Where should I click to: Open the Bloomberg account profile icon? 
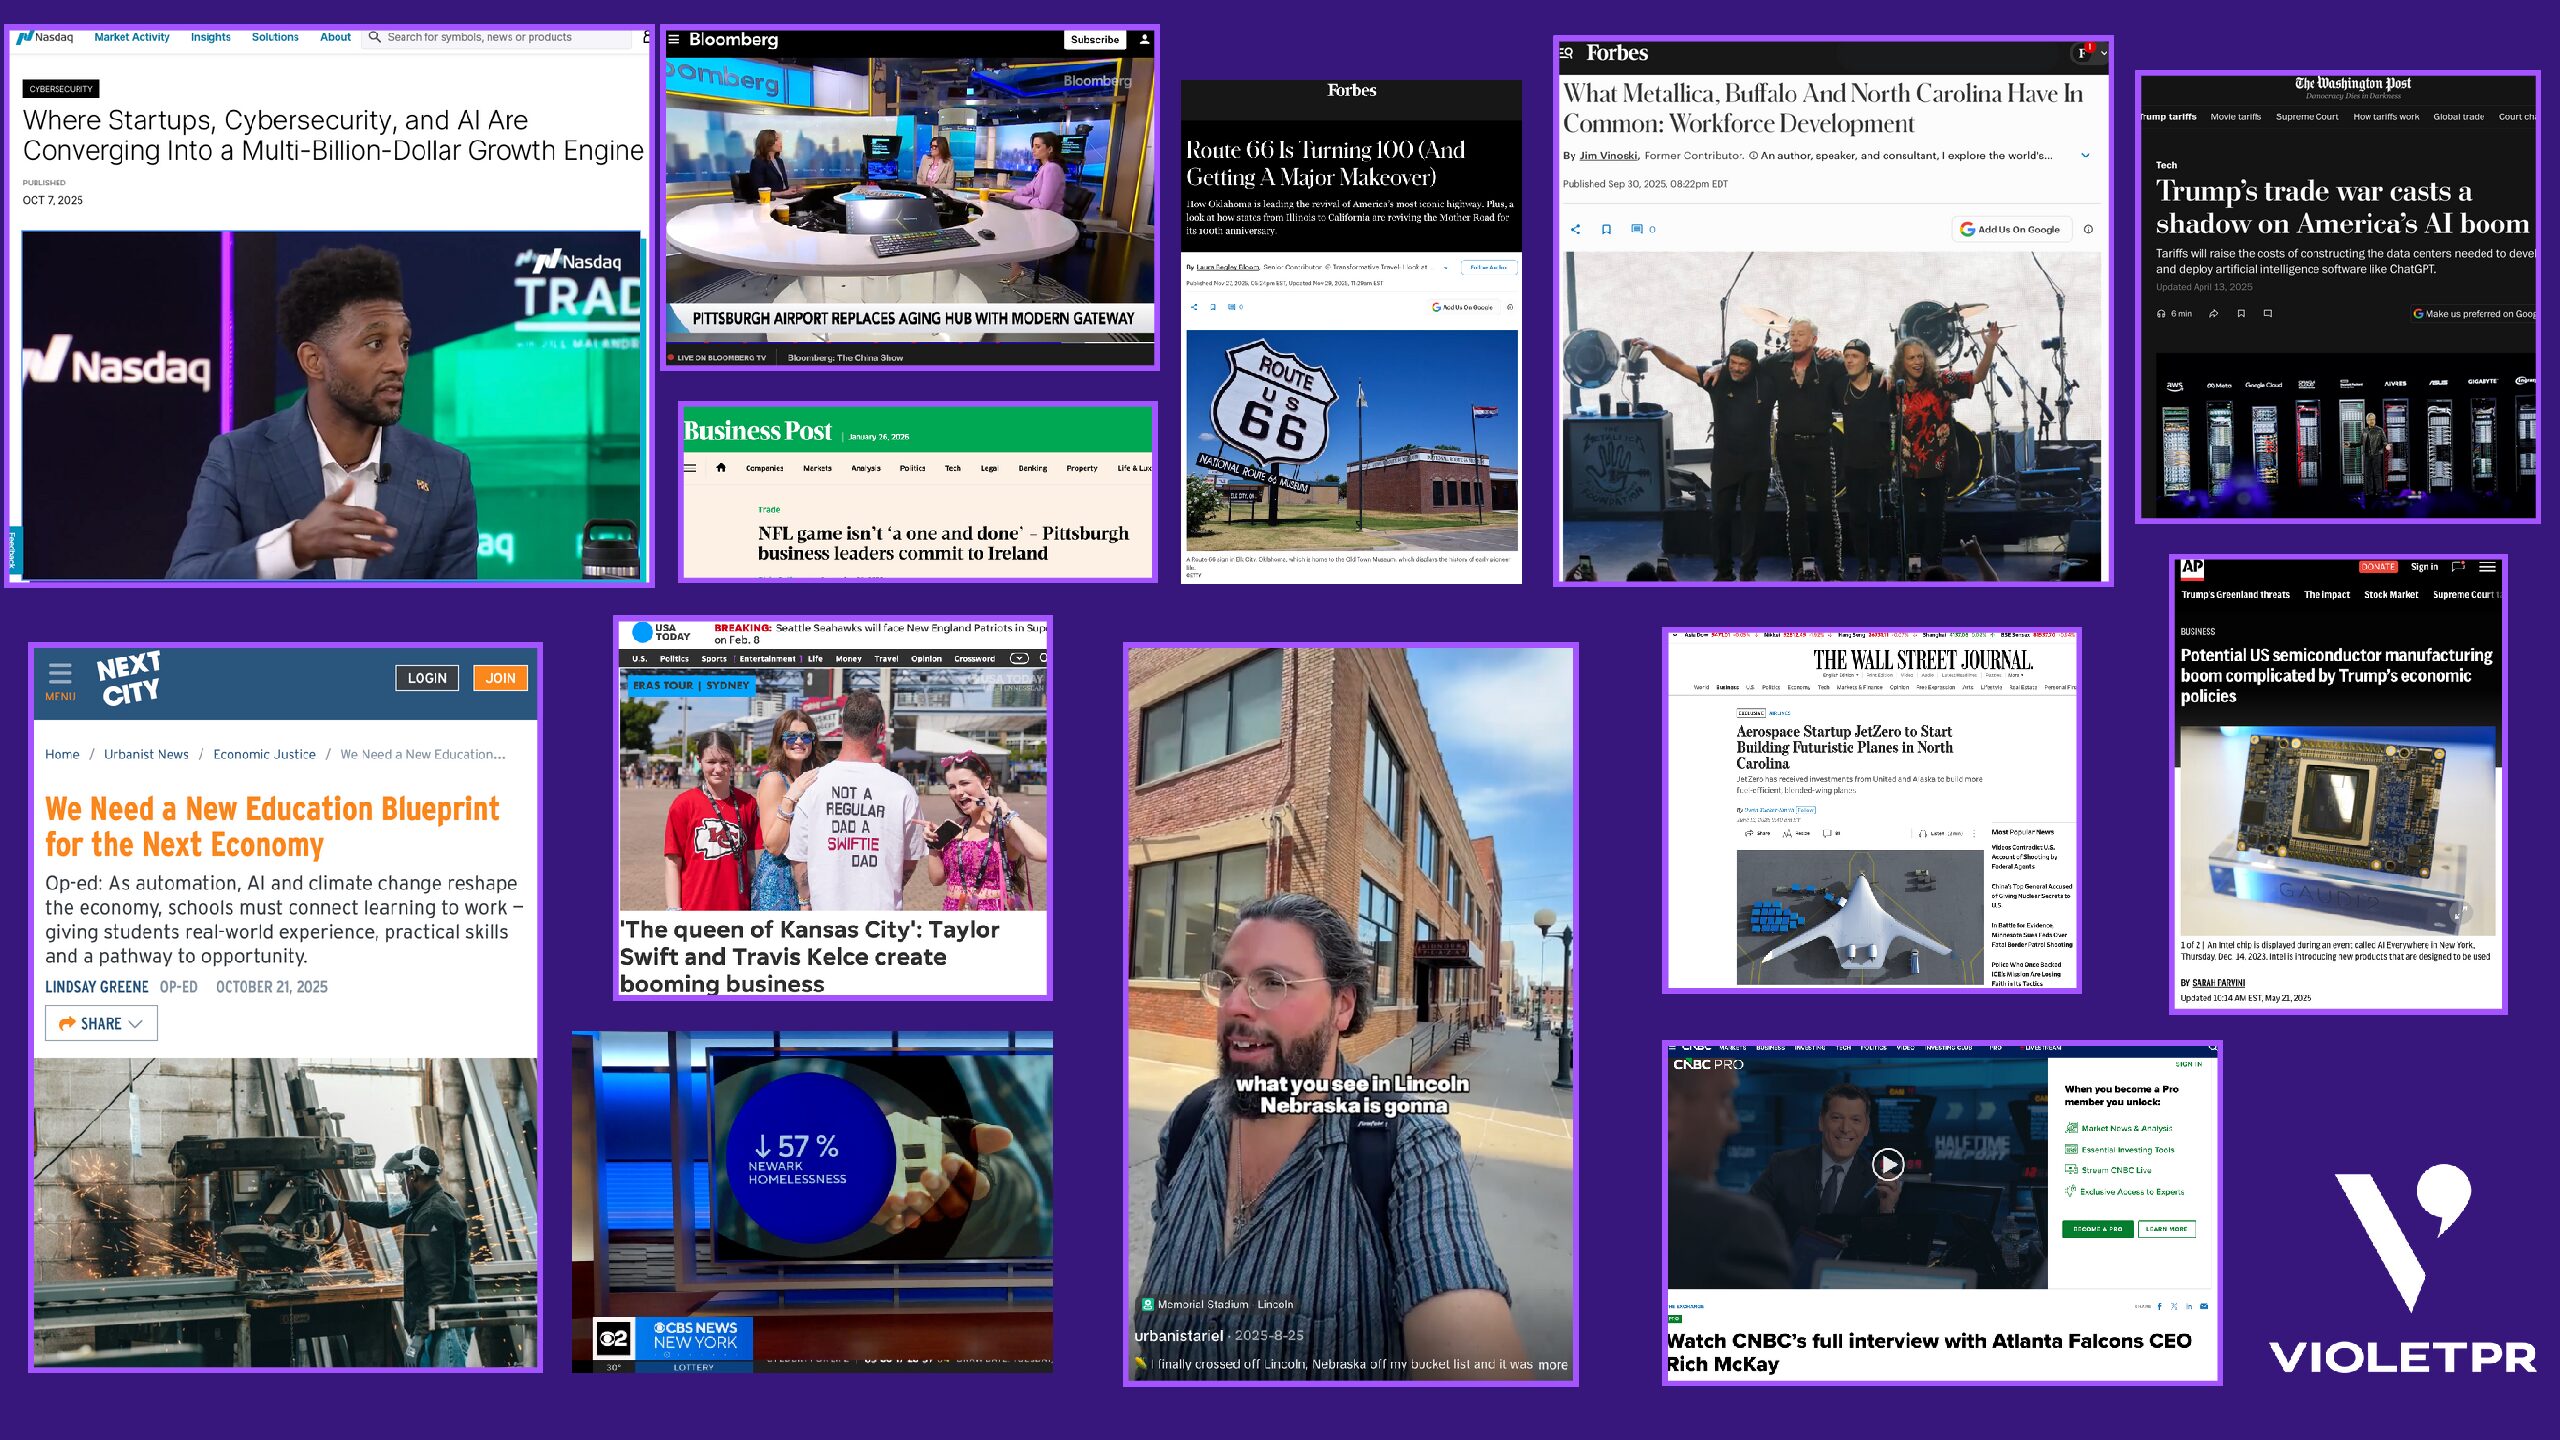[1143, 40]
